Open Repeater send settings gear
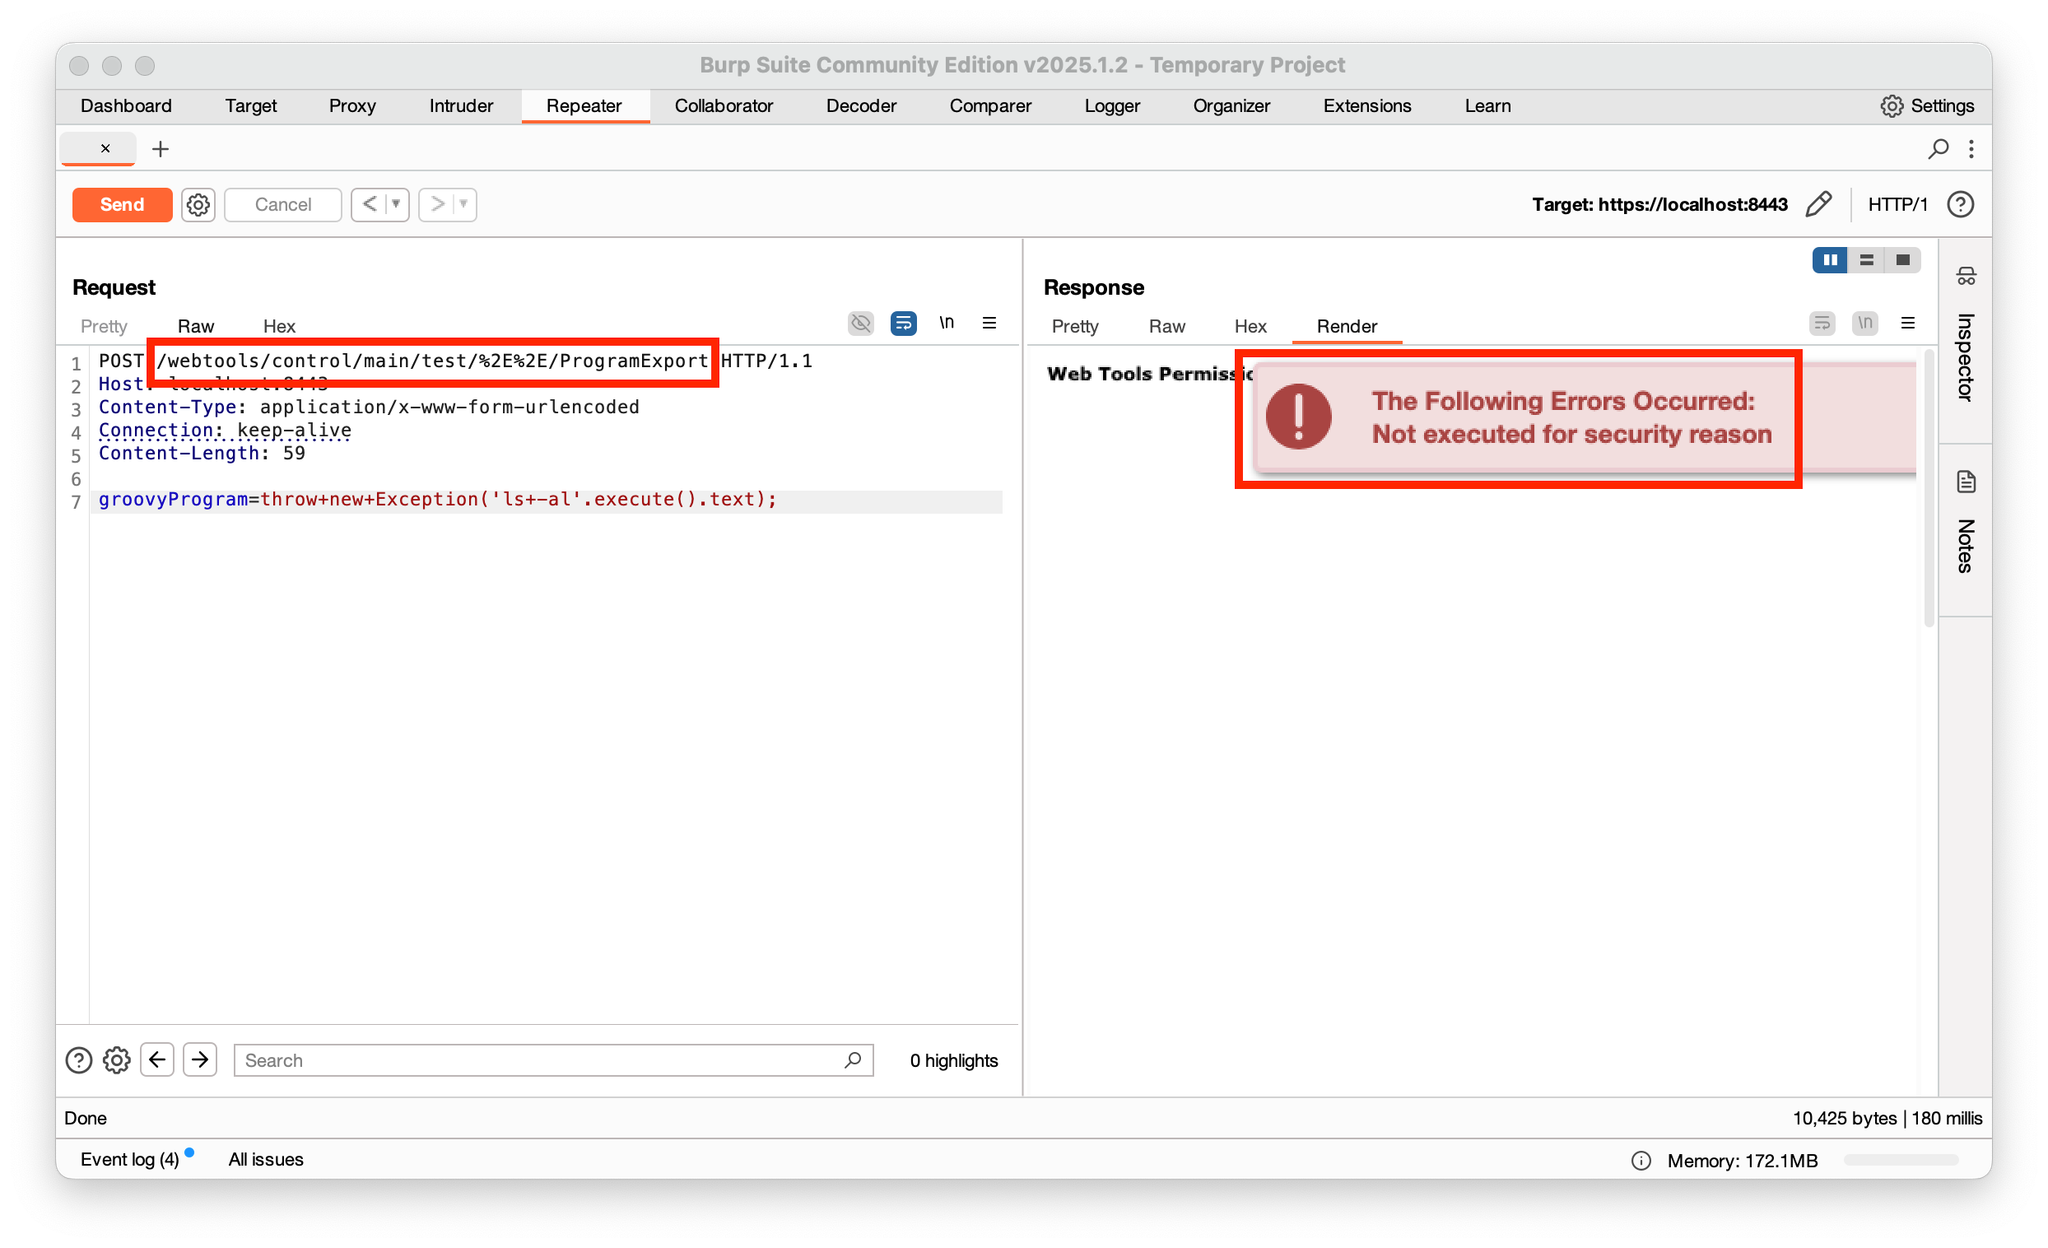2048x1248 pixels. point(198,205)
